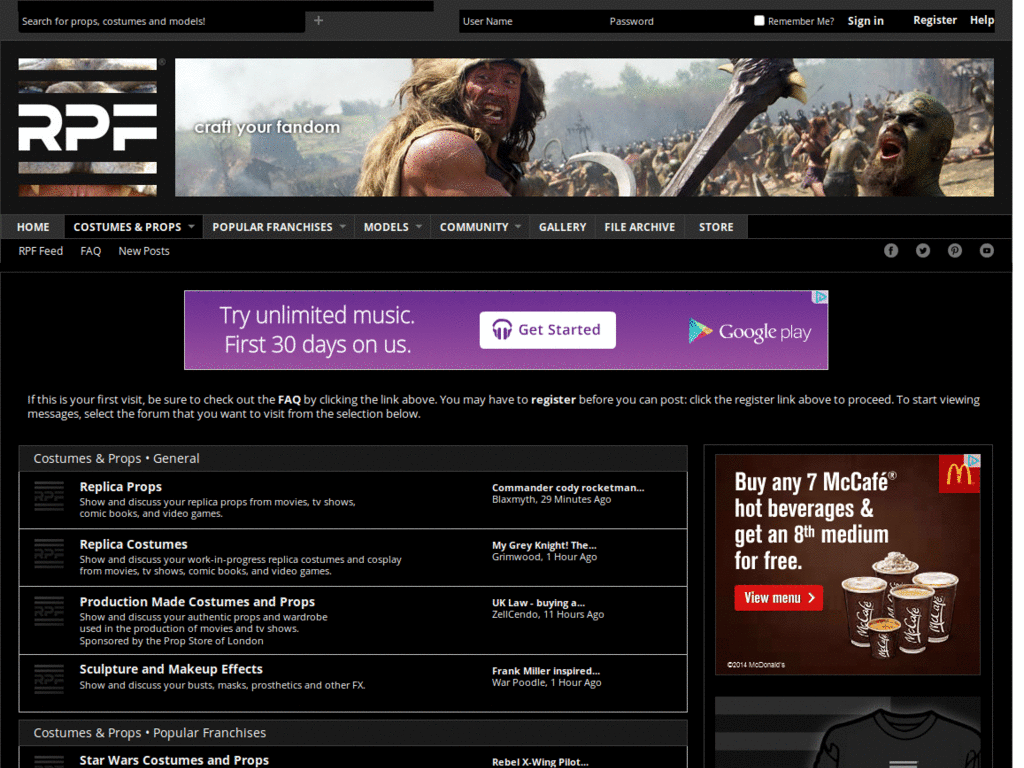This screenshot has height=768, width=1024.
Task: Click the RPF logo
Action: (88, 127)
